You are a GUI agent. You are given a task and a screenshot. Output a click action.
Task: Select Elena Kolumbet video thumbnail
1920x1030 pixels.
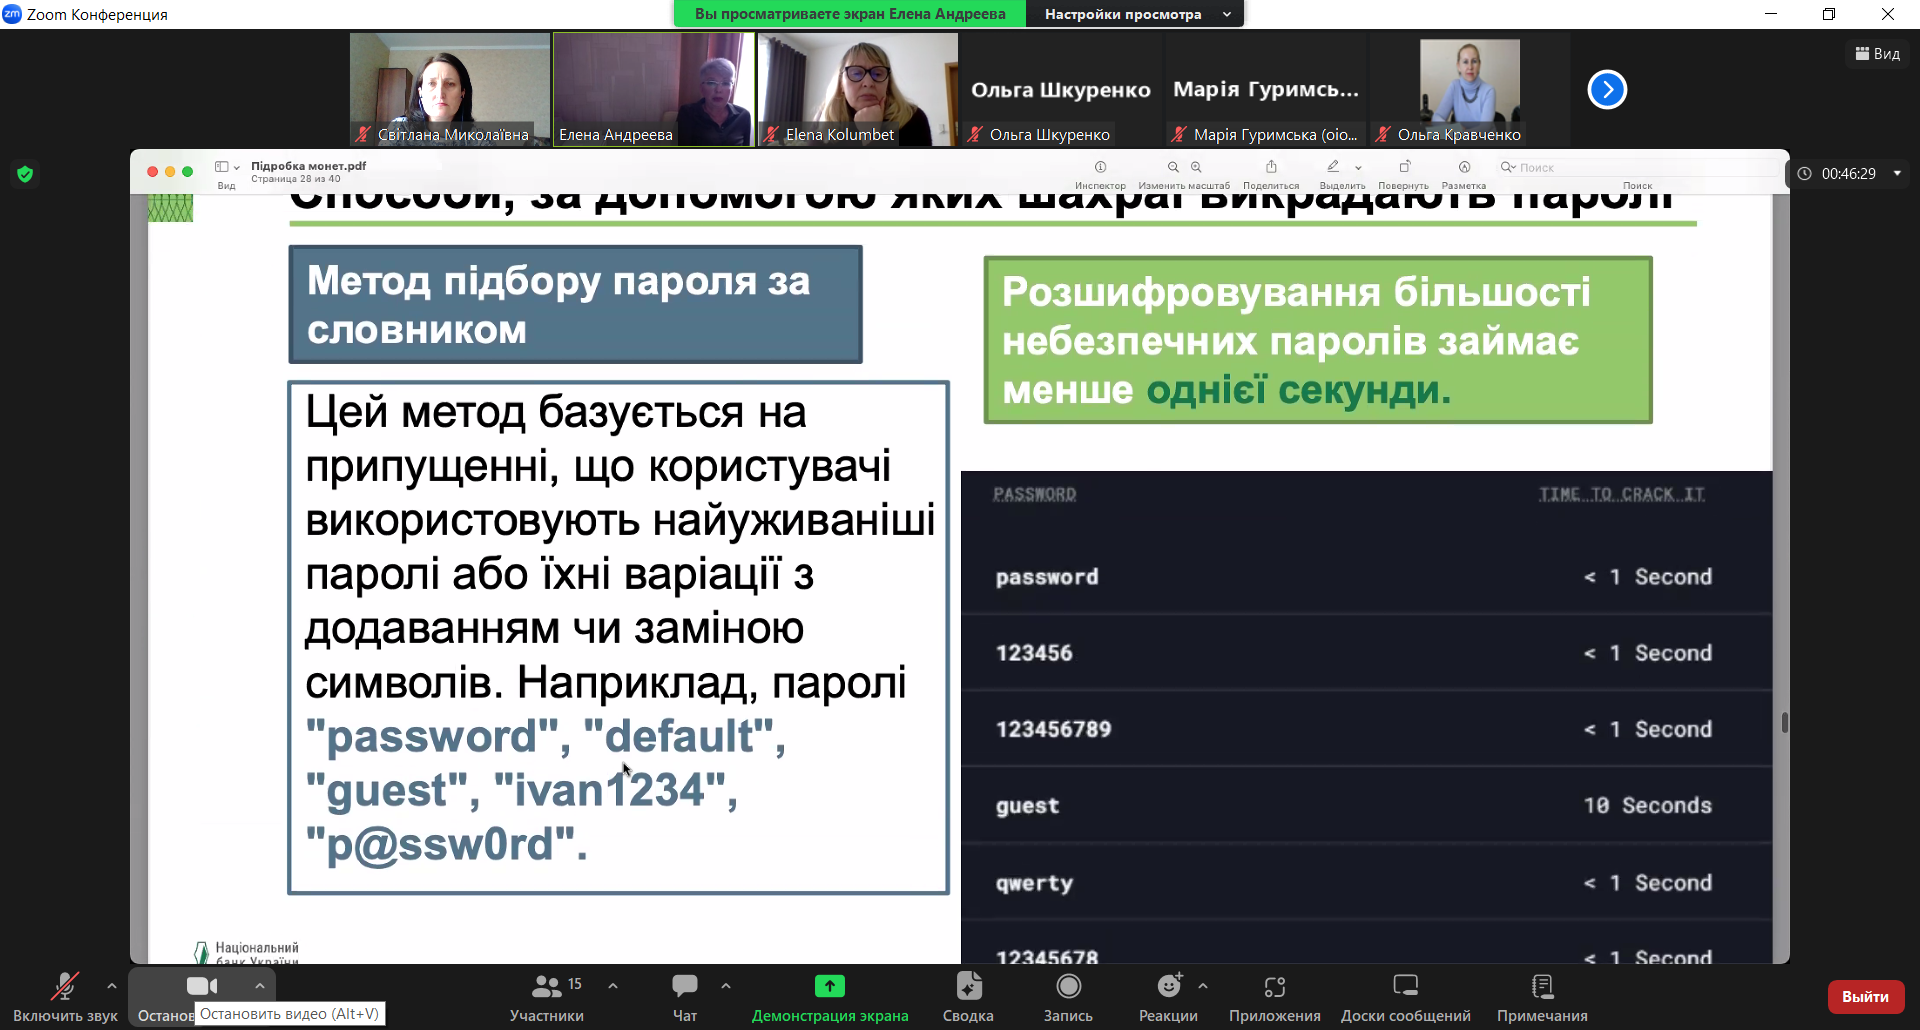(x=858, y=90)
